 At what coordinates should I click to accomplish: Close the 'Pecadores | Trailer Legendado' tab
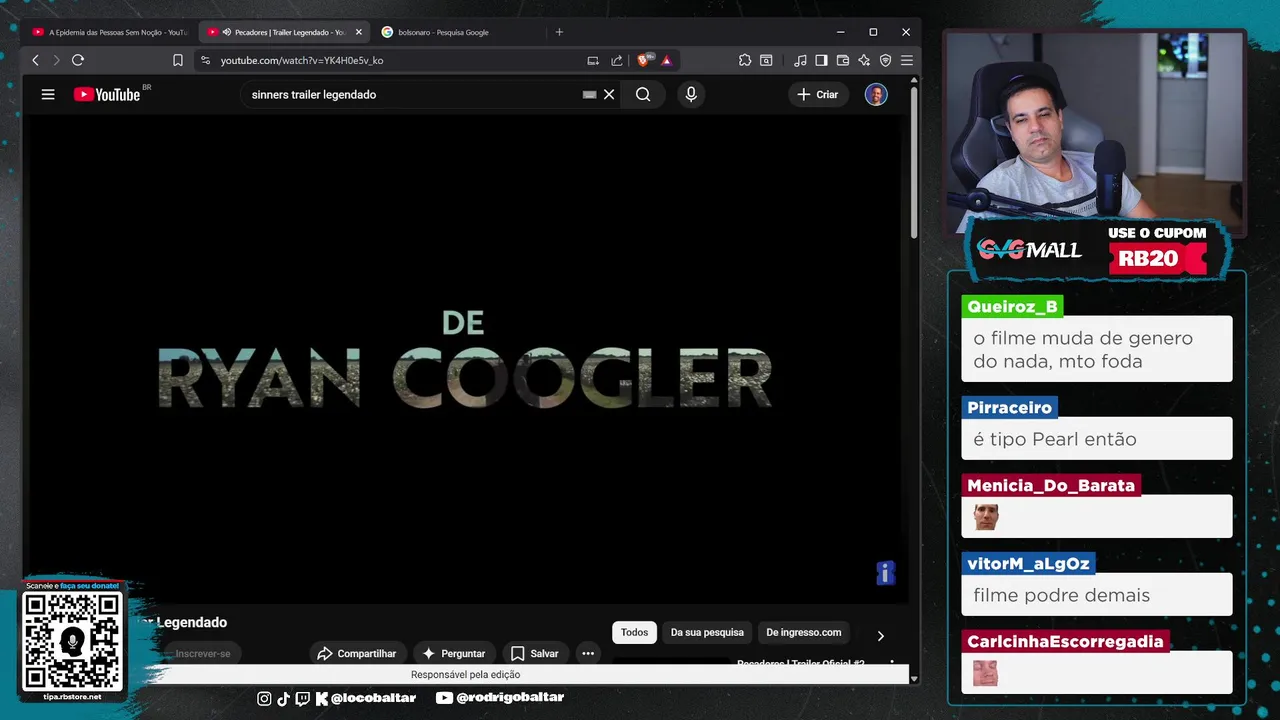pos(359,32)
